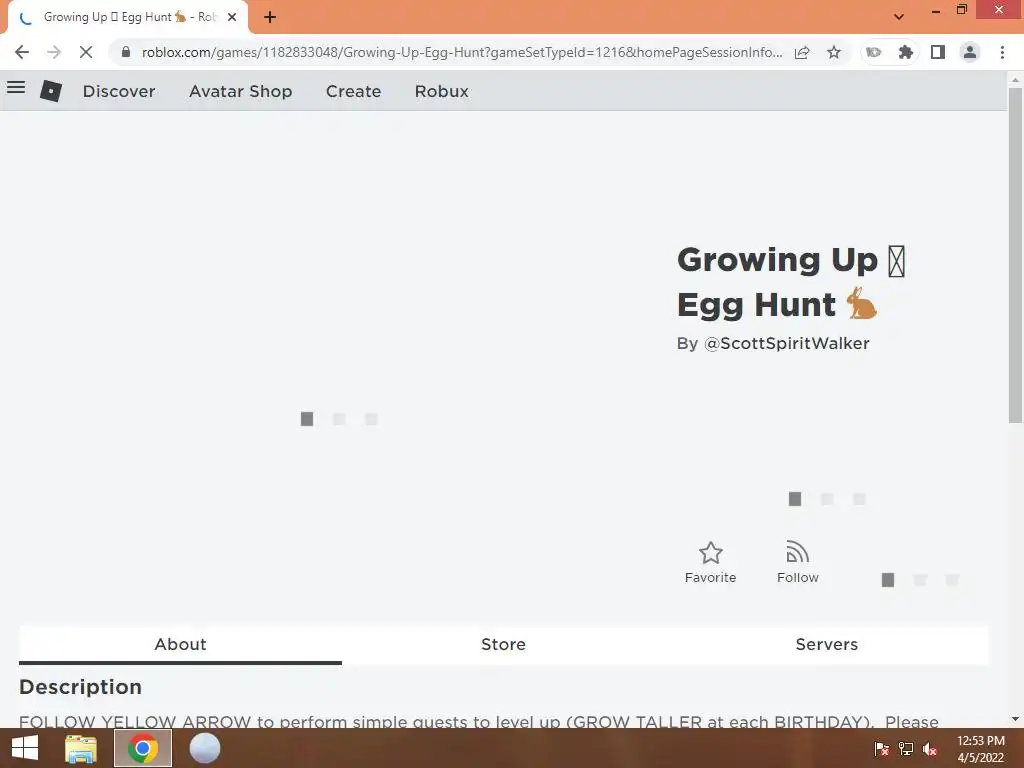
Task: Click the page vertical scrollbar thumb
Action: 1015,255
